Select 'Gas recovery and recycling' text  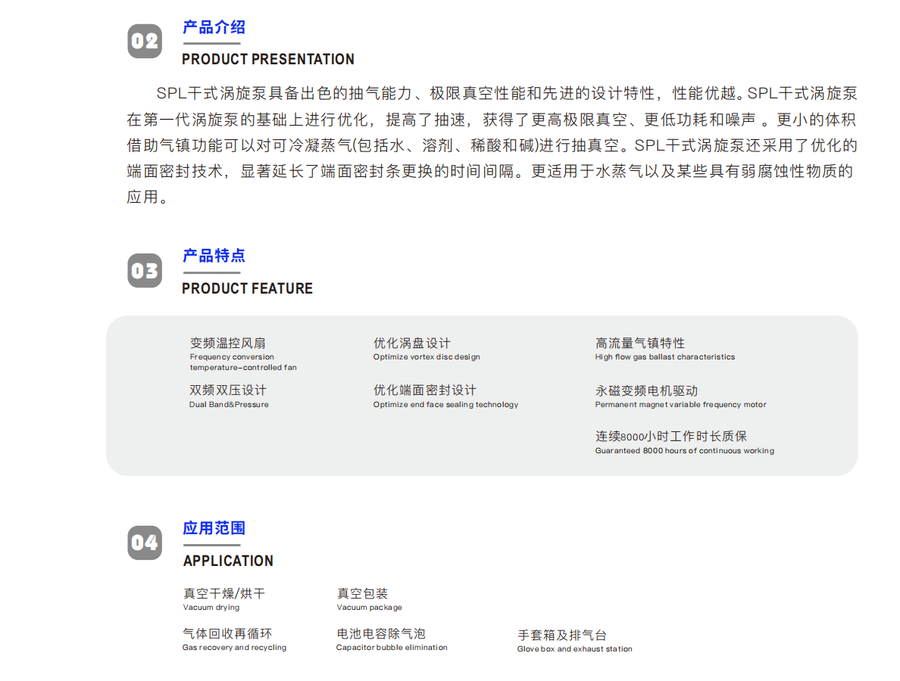point(234,648)
